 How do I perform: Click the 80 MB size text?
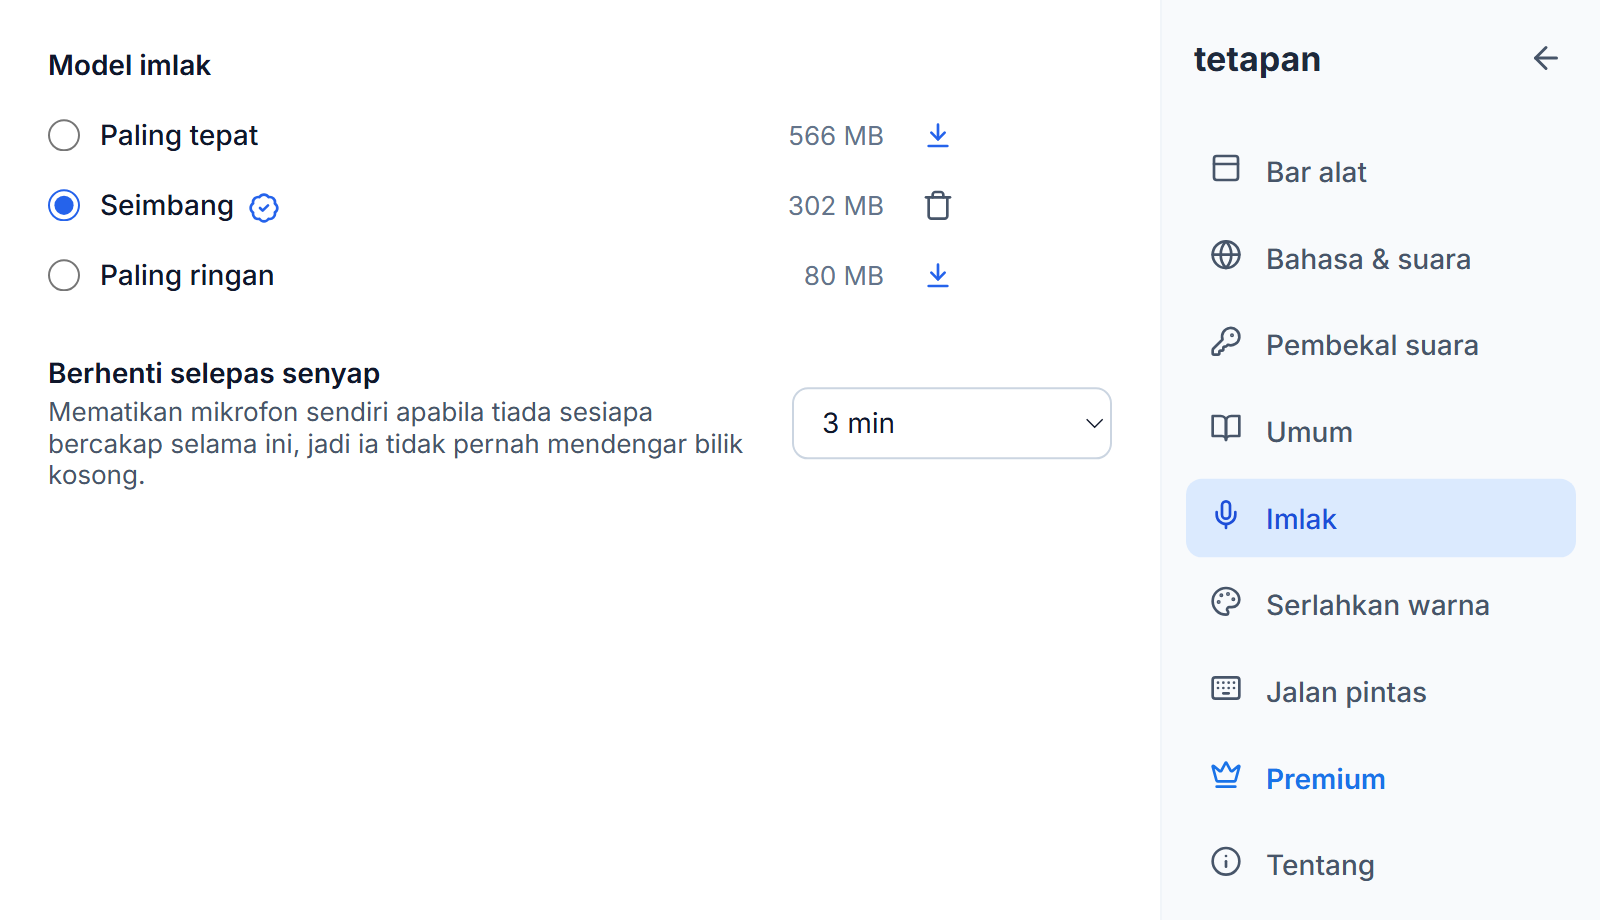click(x=844, y=276)
